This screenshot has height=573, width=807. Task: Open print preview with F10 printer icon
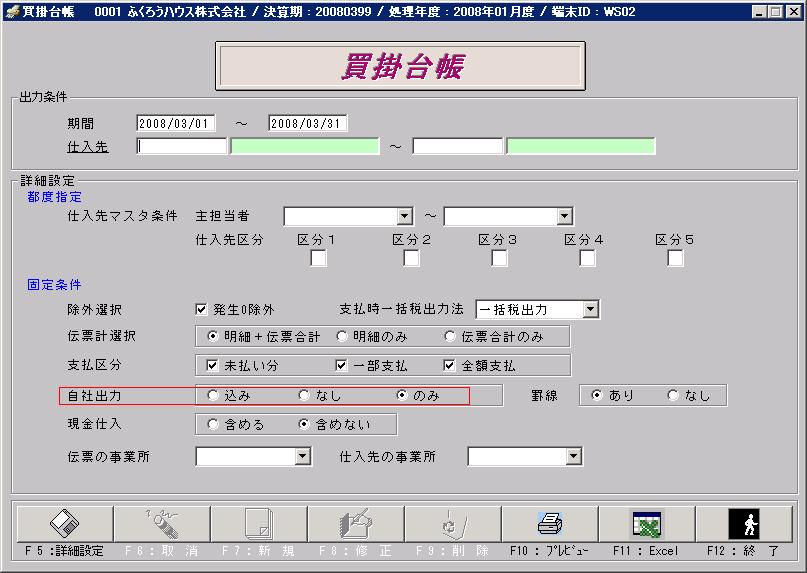point(550,524)
